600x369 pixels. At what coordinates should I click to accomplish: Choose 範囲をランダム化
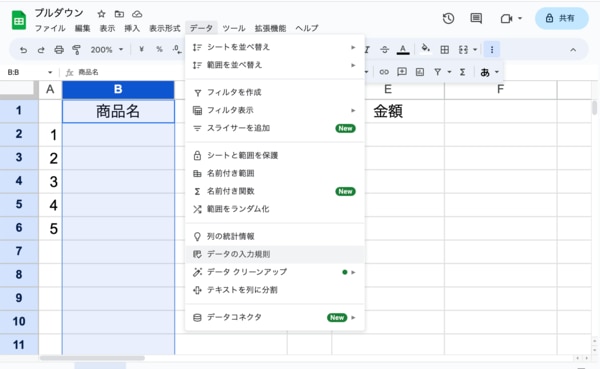(x=274, y=209)
